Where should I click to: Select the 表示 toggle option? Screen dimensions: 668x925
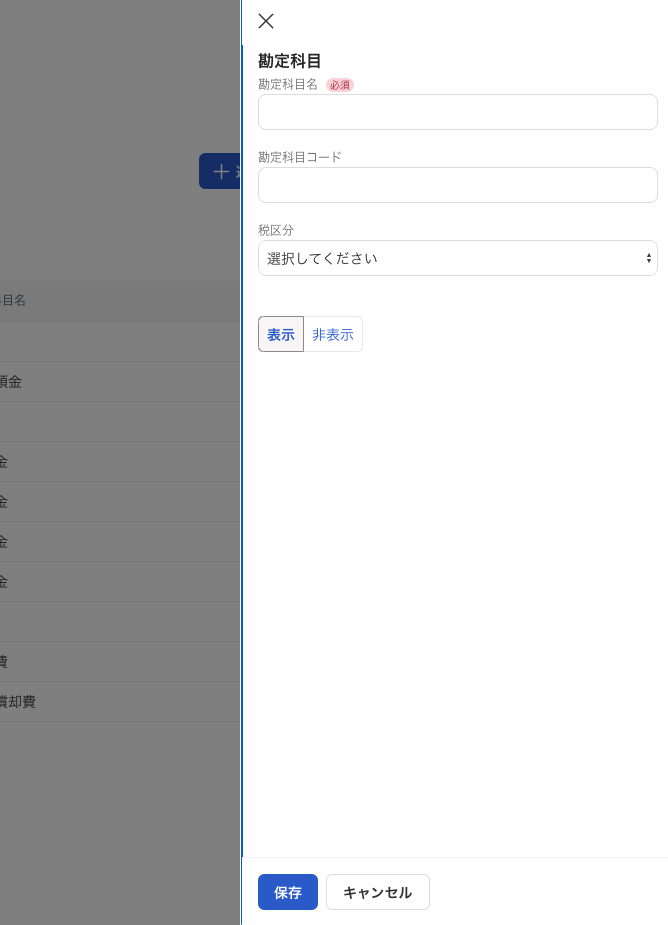tap(281, 334)
